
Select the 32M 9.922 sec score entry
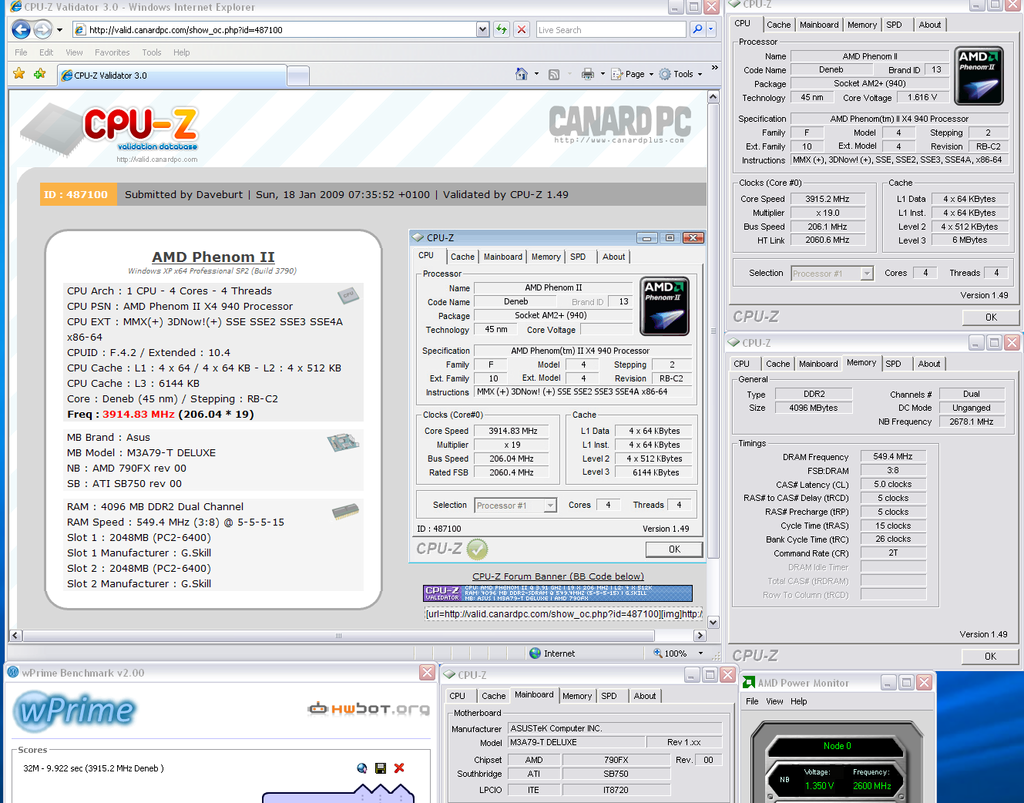pos(93,768)
